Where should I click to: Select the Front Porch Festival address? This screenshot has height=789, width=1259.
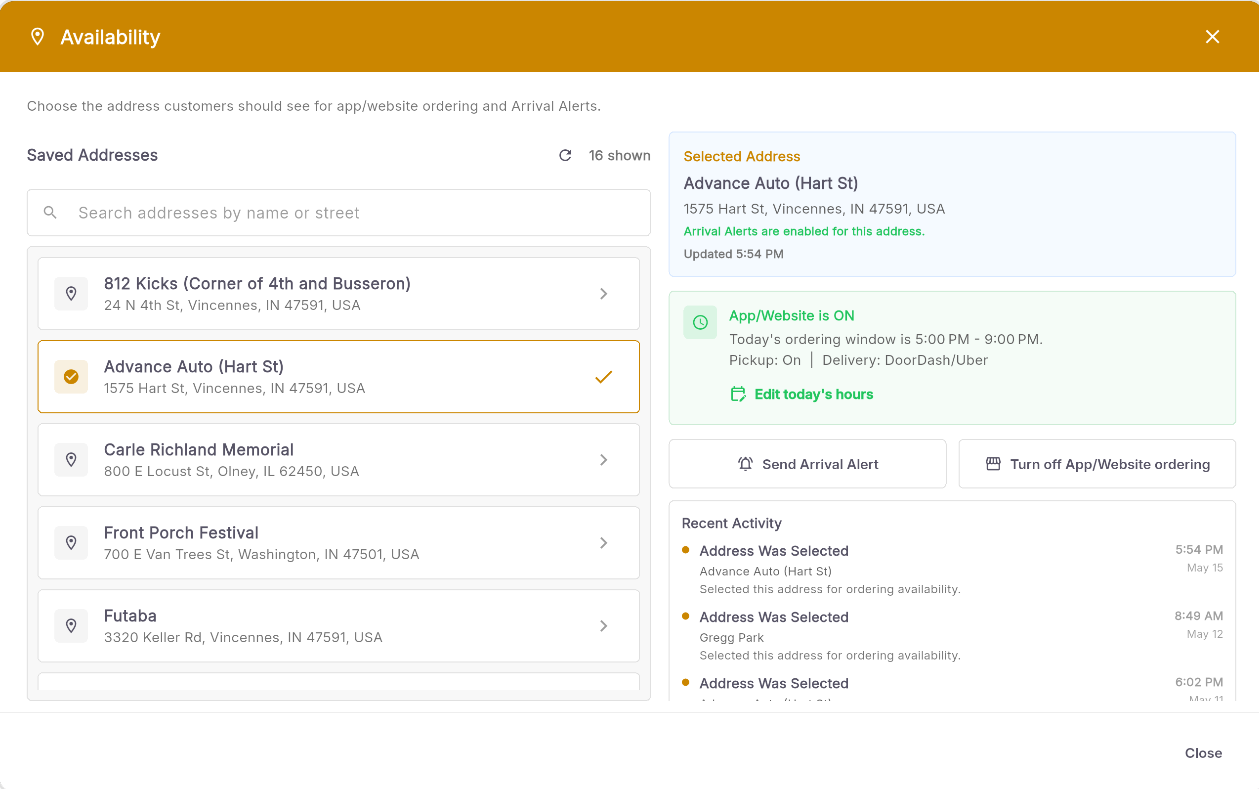click(338, 543)
